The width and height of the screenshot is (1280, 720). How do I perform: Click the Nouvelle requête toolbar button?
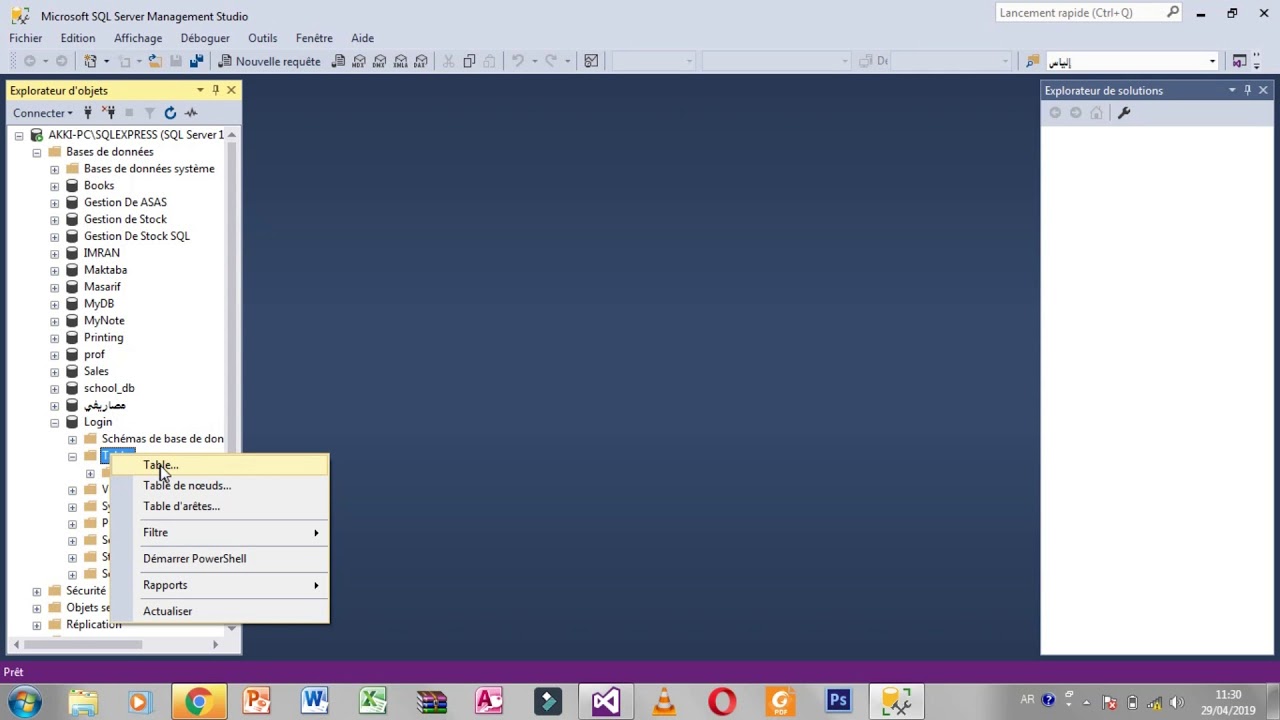269,61
